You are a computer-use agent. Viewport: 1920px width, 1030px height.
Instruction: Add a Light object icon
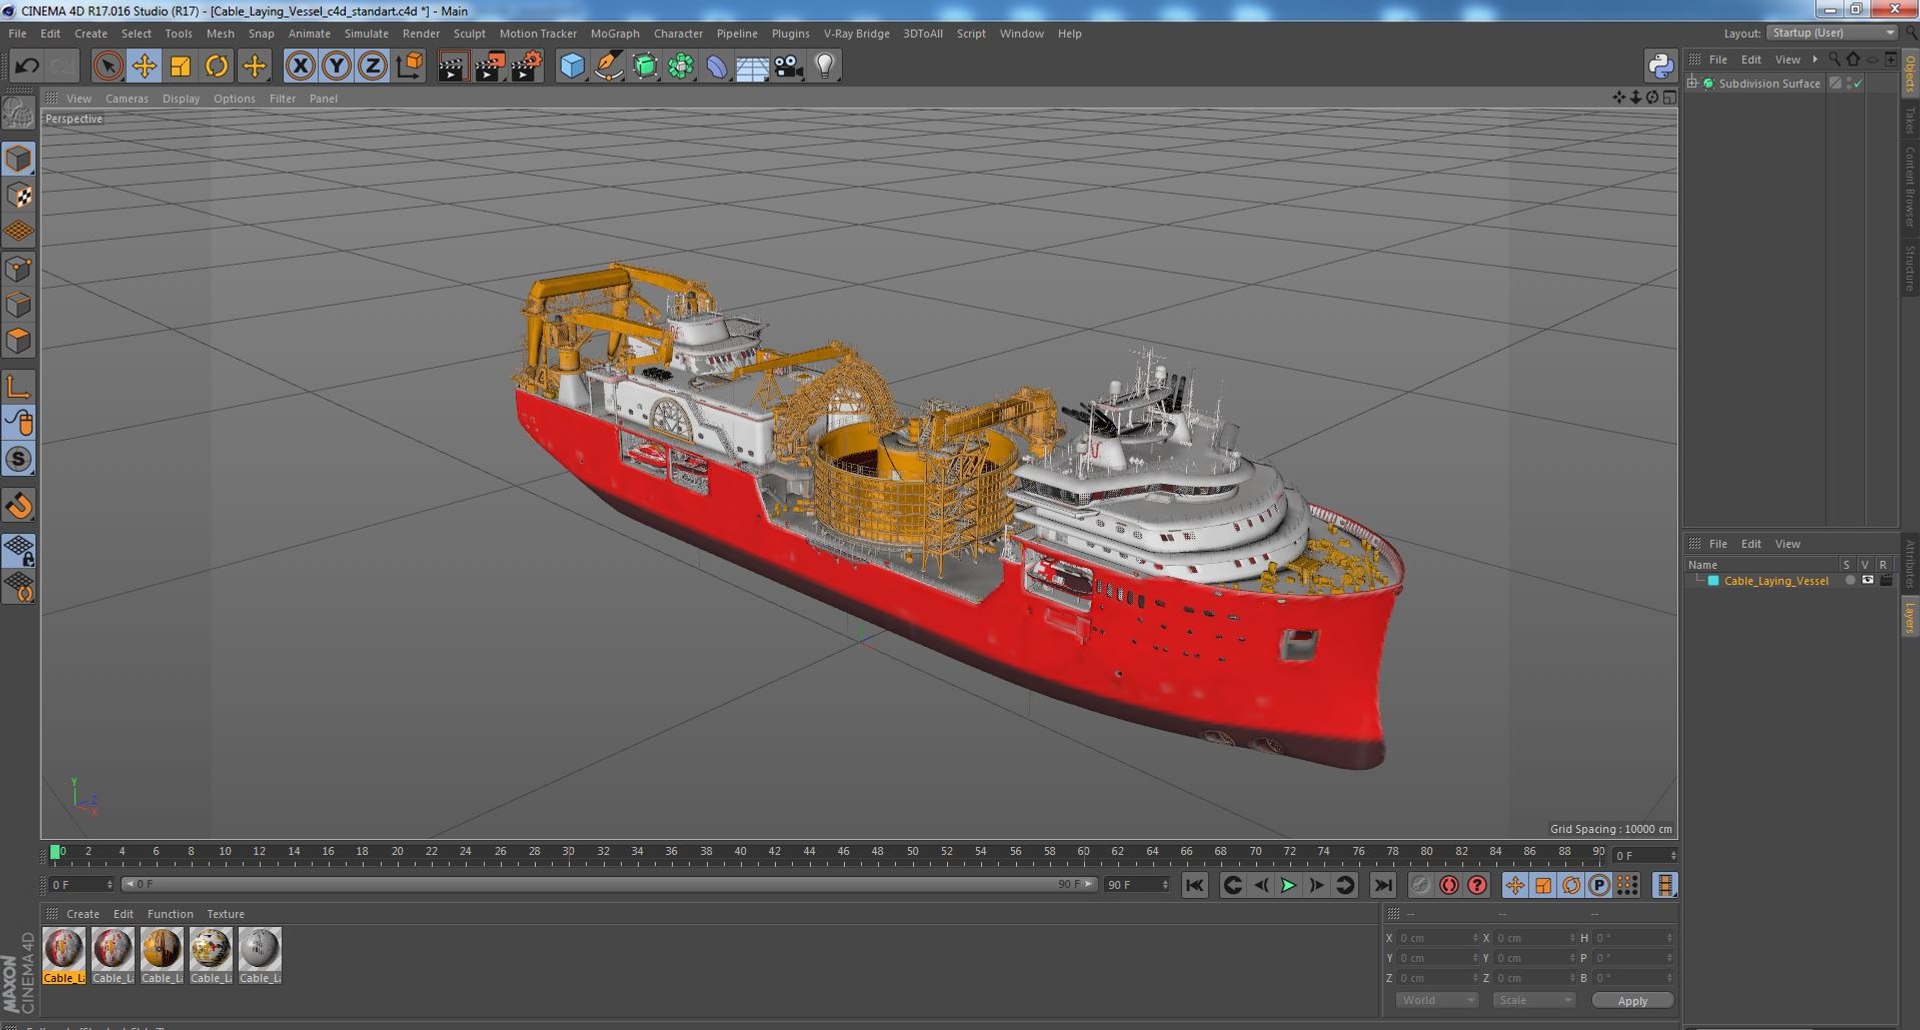825,66
